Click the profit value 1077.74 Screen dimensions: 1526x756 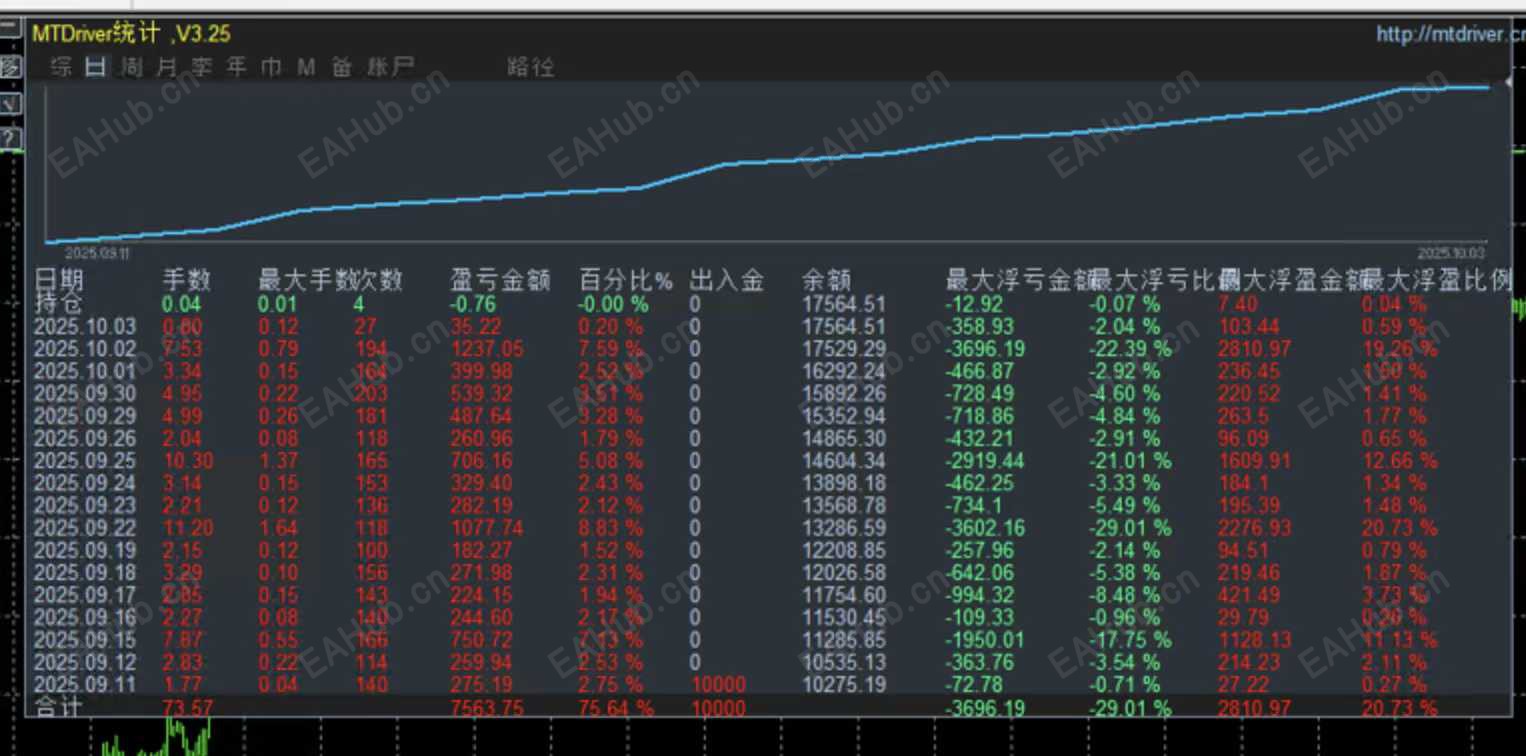pyautogui.click(x=487, y=528)
